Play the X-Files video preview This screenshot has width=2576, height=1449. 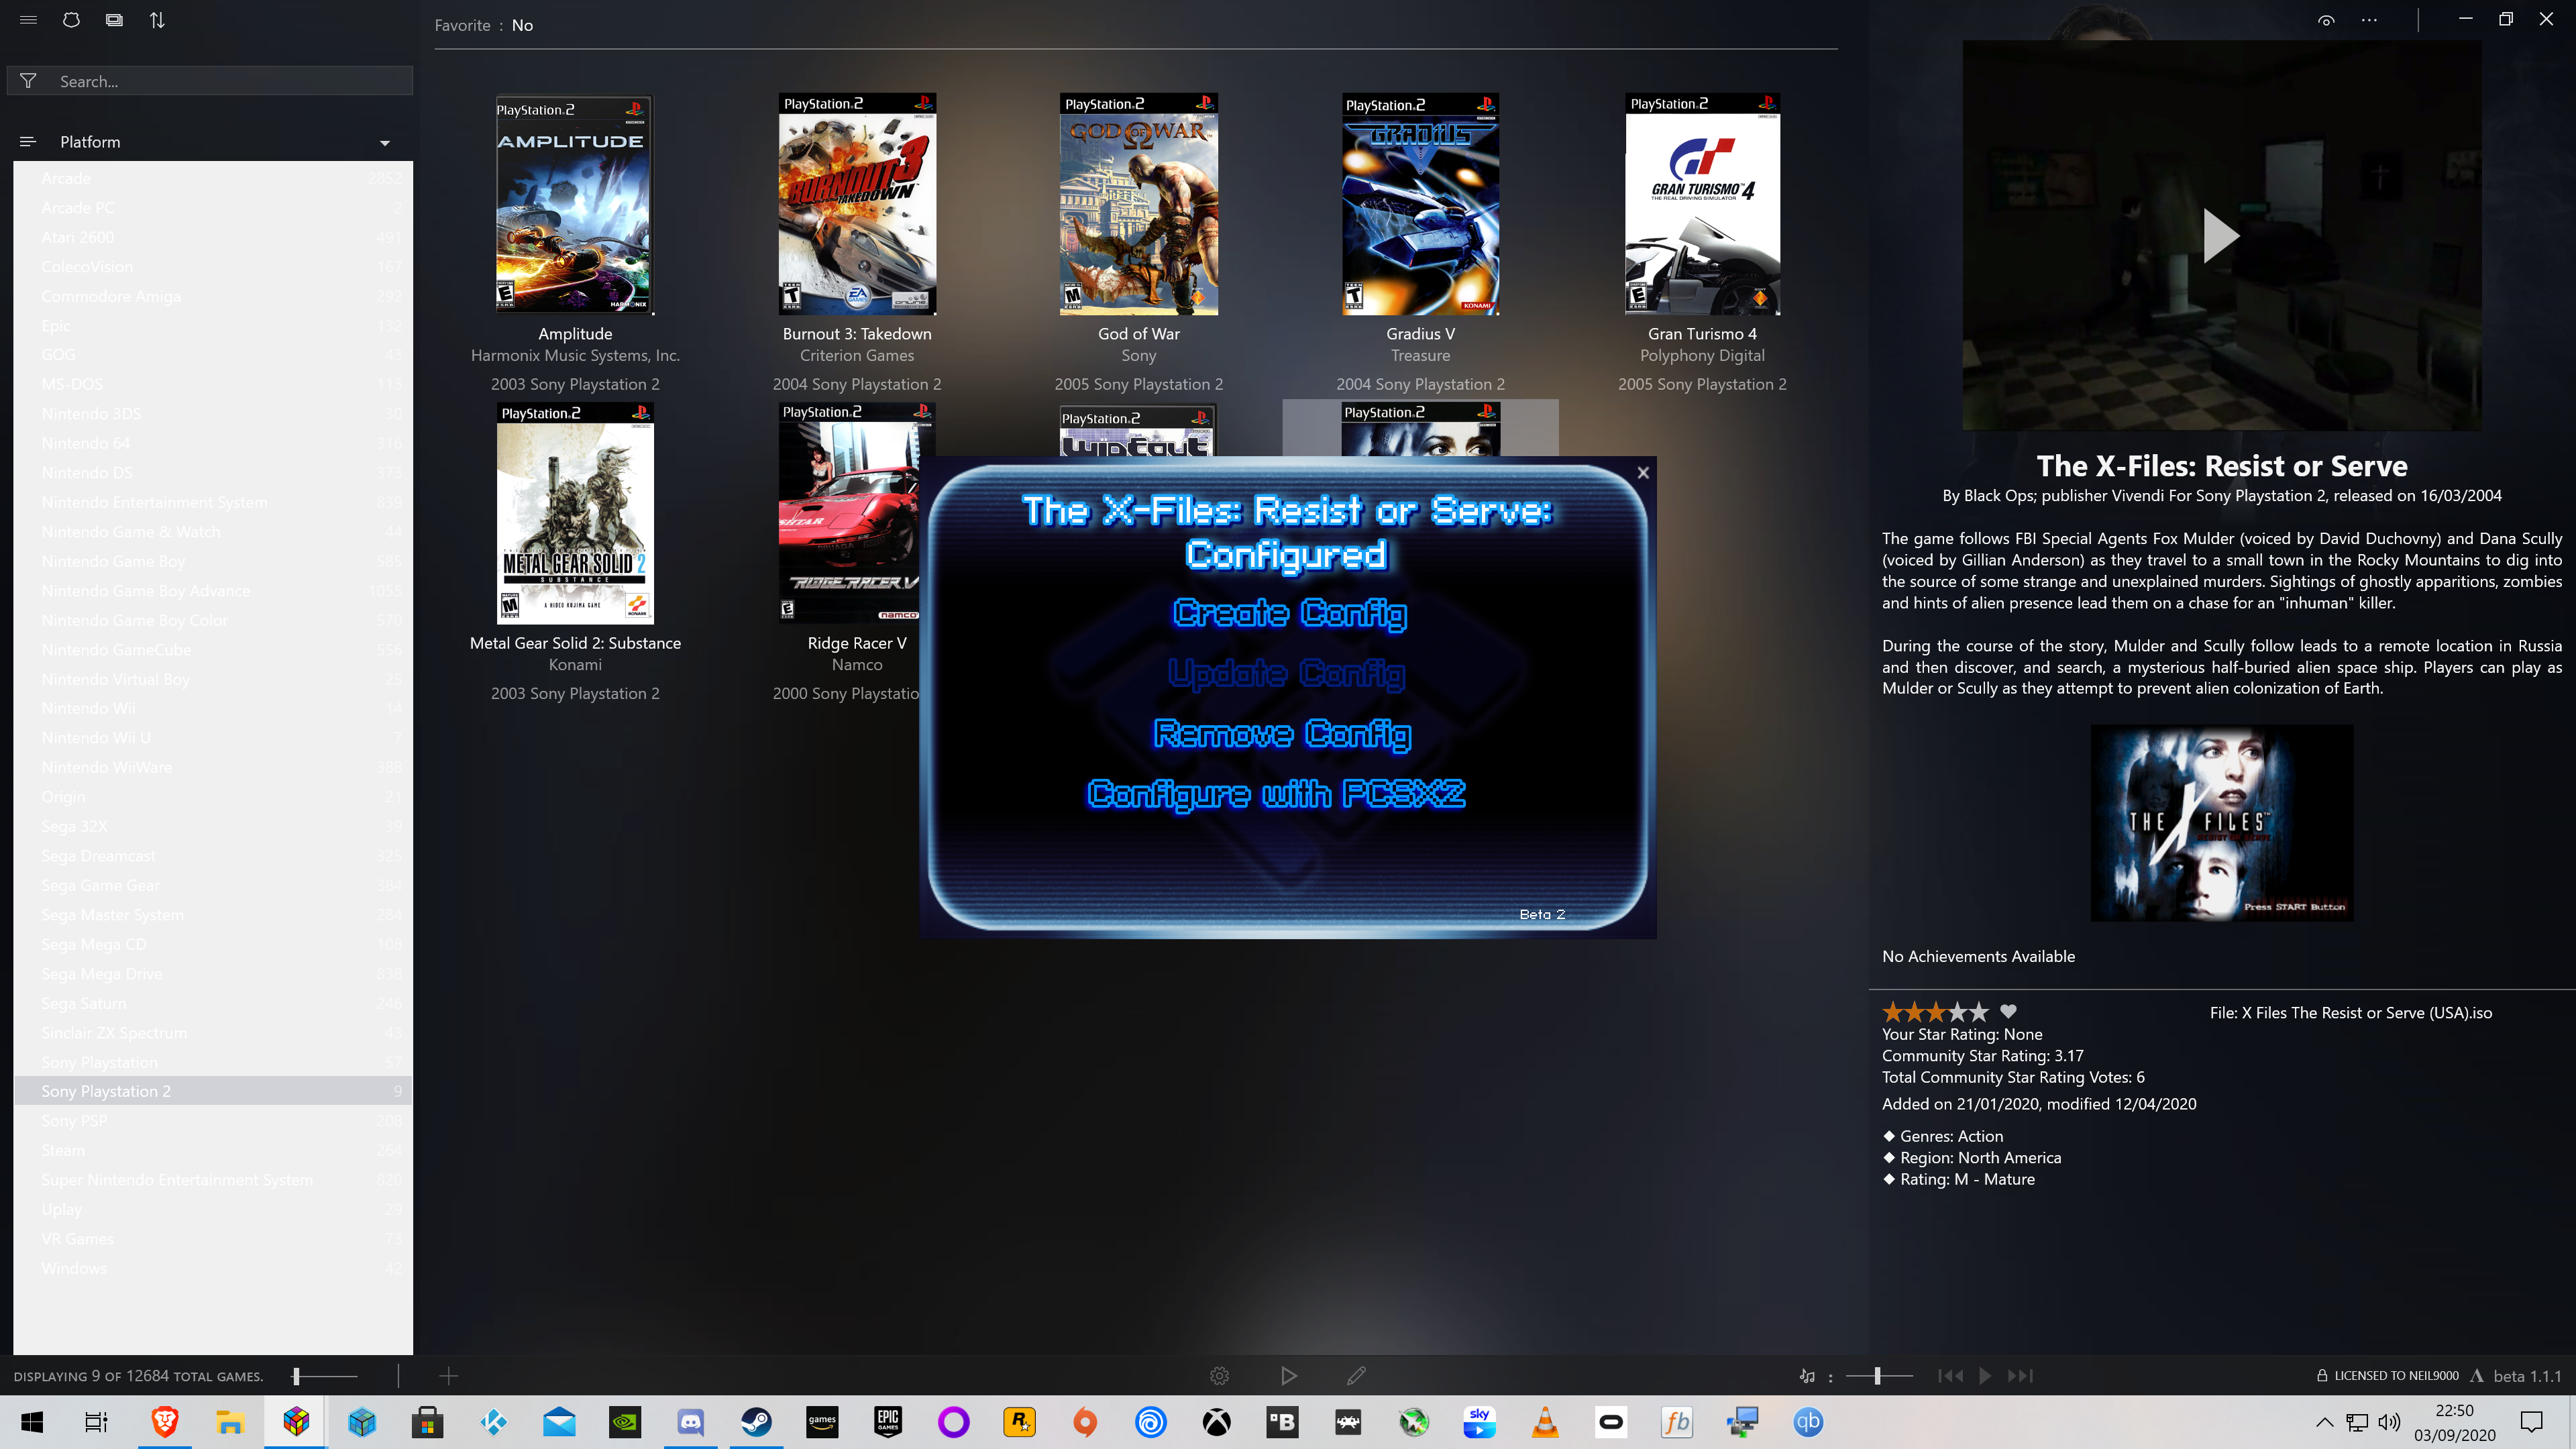(2221, 236)
